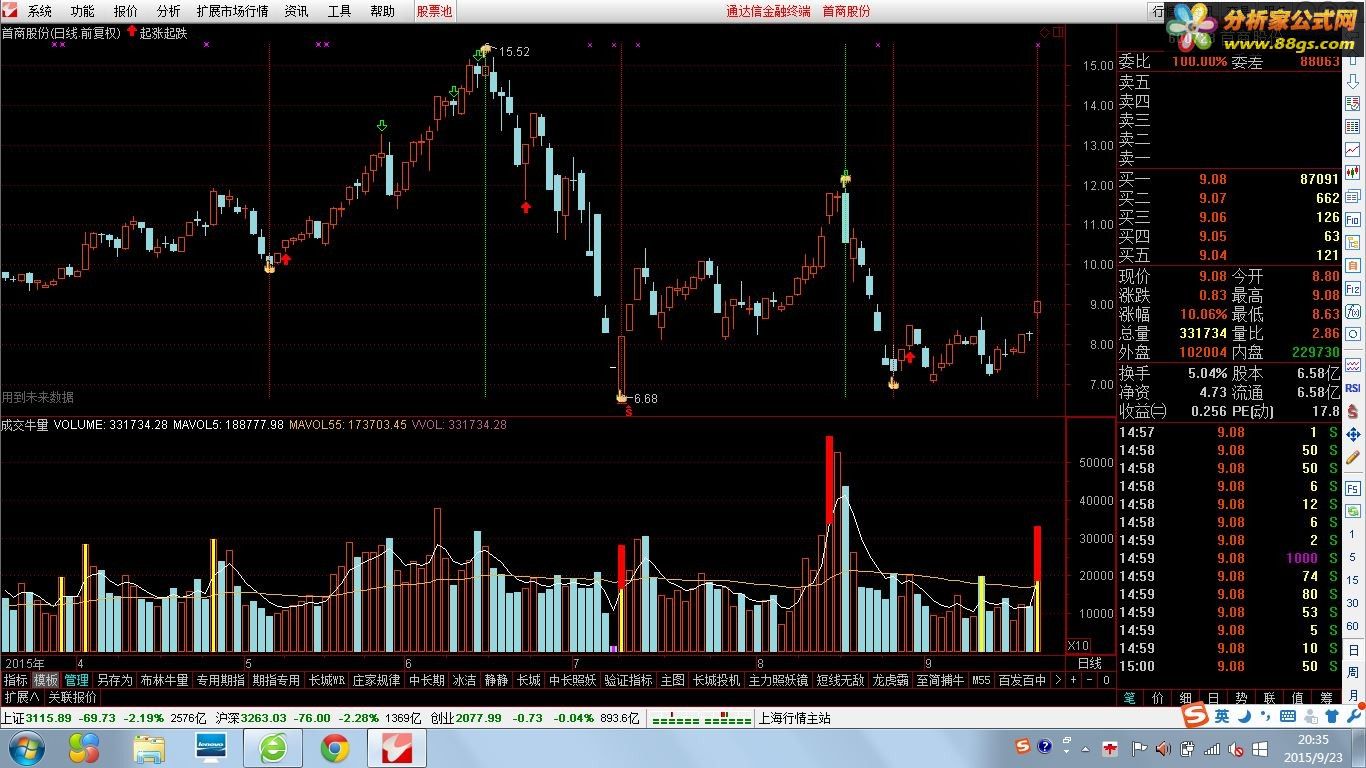Viewport: 1366px width, 768px height.
Task: Switch to the 价 tab under tick list
Action: [1157, 697]
